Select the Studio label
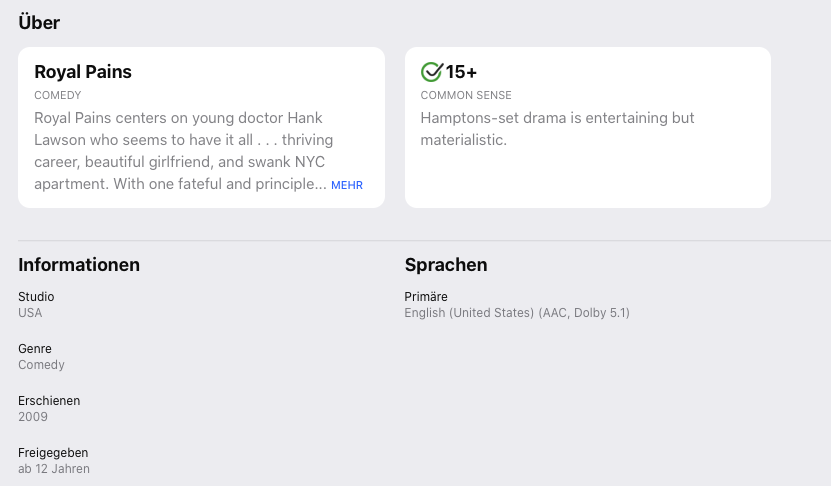831x486 pixels. [x=36, y=297]
